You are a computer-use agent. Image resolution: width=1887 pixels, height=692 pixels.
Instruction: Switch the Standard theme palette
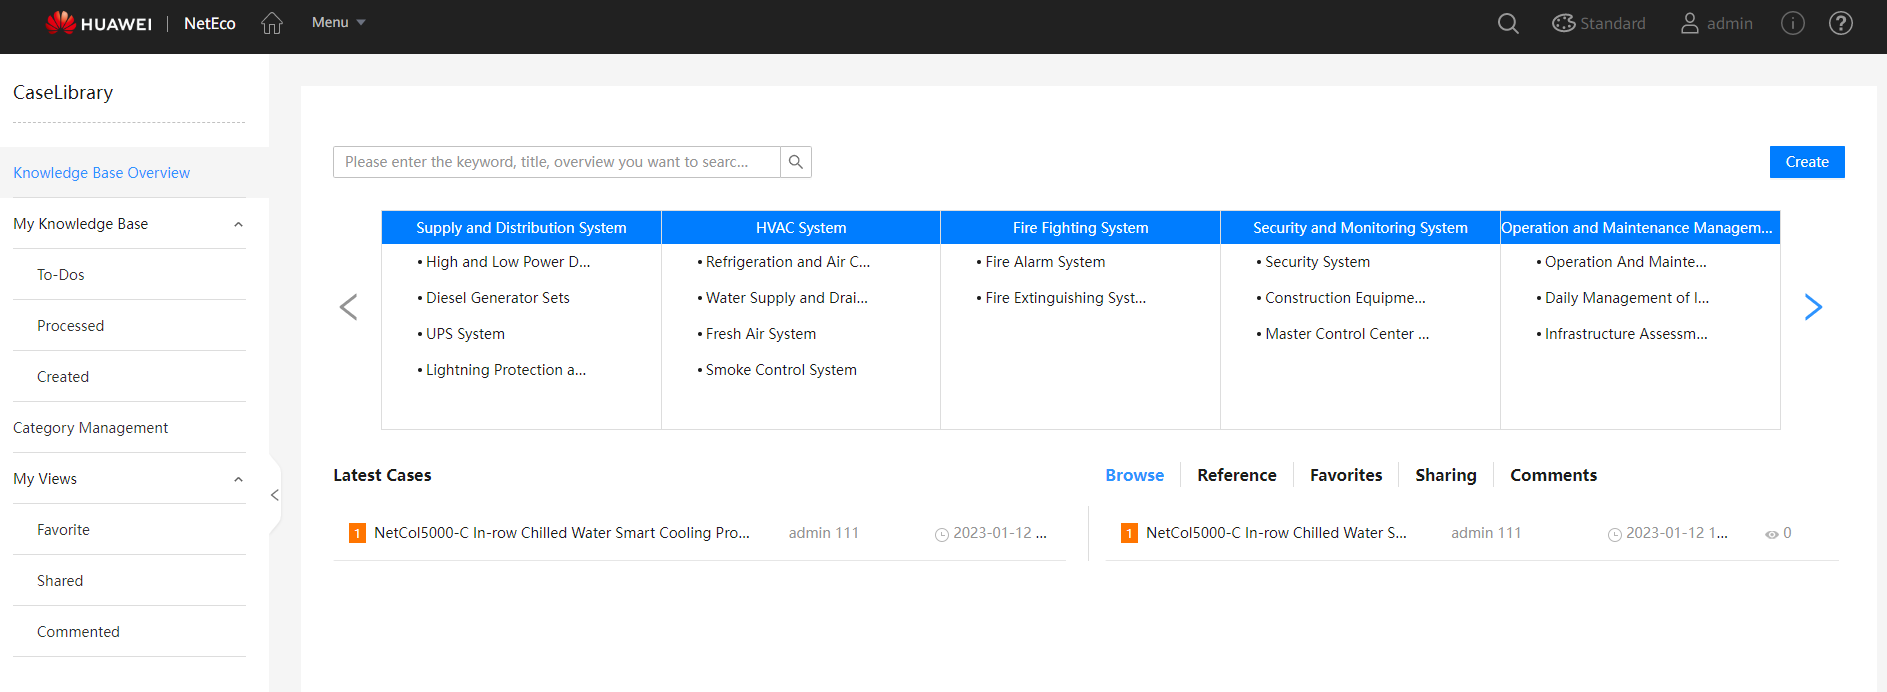pyautogui.click(x=1598, y=23)
